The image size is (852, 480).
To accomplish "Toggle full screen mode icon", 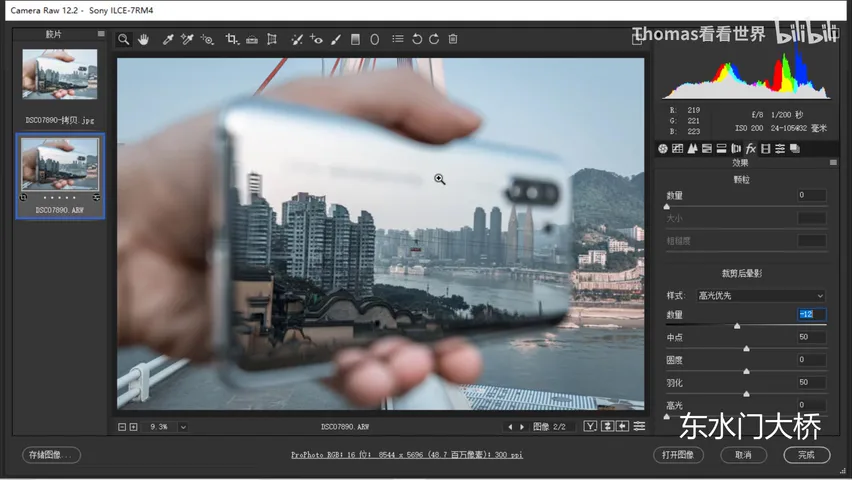I will pyautogui.click(x=637, y=39).
